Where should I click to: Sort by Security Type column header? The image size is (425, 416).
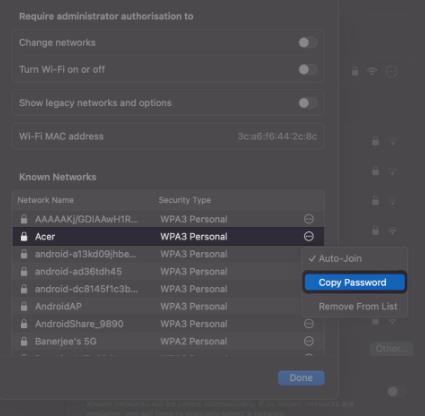[x=185, y=200]
